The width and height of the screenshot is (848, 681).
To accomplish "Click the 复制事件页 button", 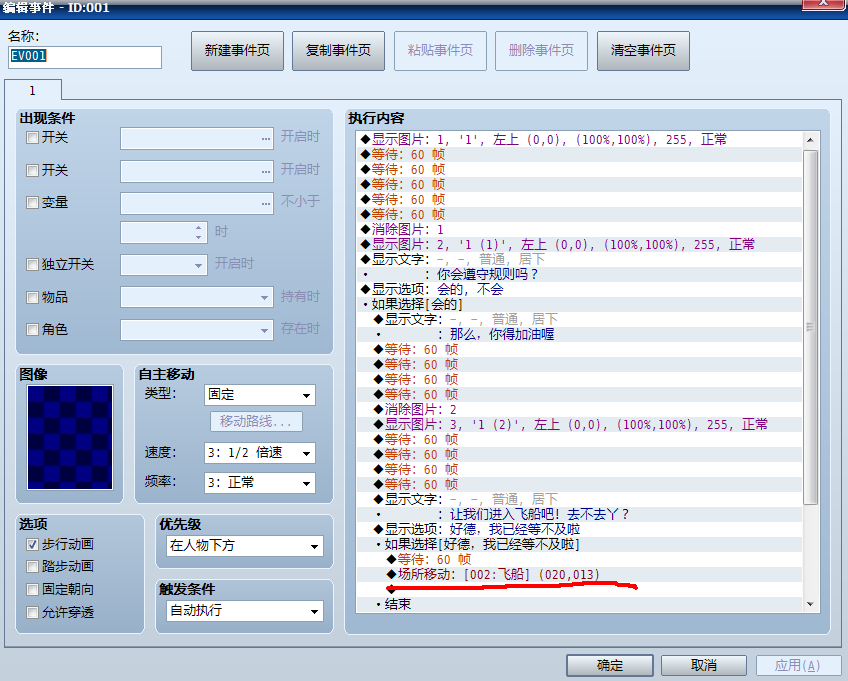I will [x=338, y=51].
